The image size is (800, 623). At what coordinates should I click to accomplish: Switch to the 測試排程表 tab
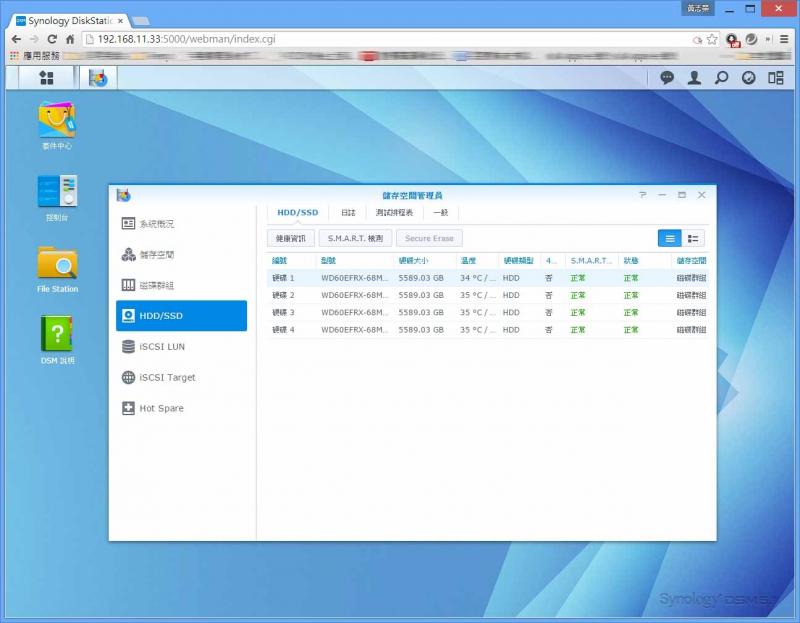tap(394, 213)
